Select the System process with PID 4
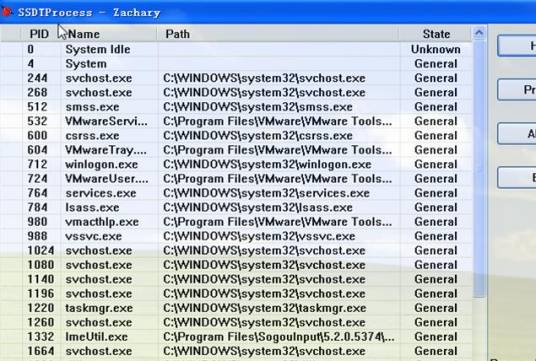The image size is (536, 361). coord(236,64)
